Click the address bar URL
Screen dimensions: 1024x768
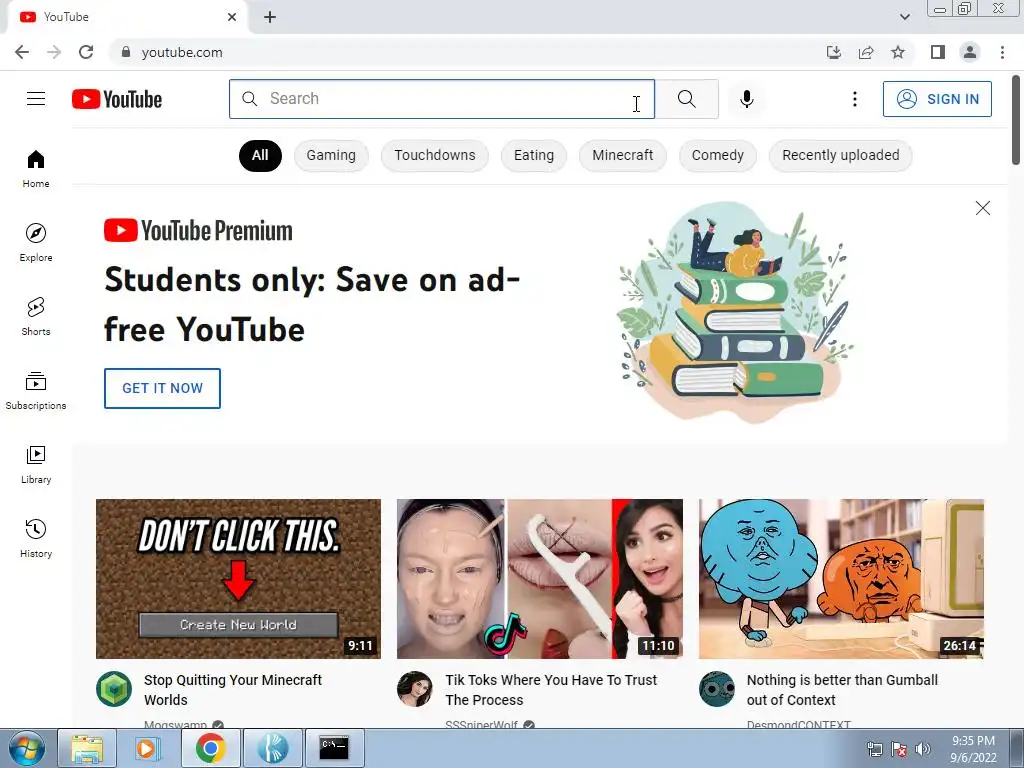point(182,52)
